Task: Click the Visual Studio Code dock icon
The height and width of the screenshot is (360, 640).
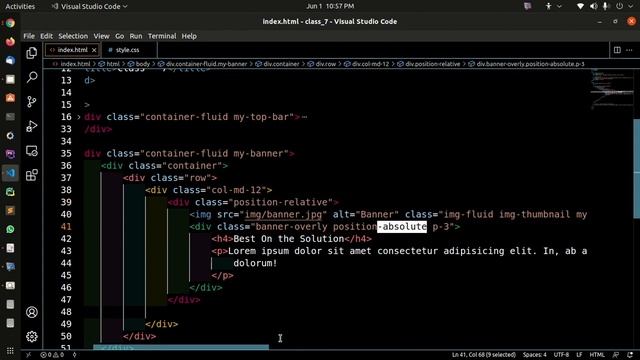Action: click(10, 173)
